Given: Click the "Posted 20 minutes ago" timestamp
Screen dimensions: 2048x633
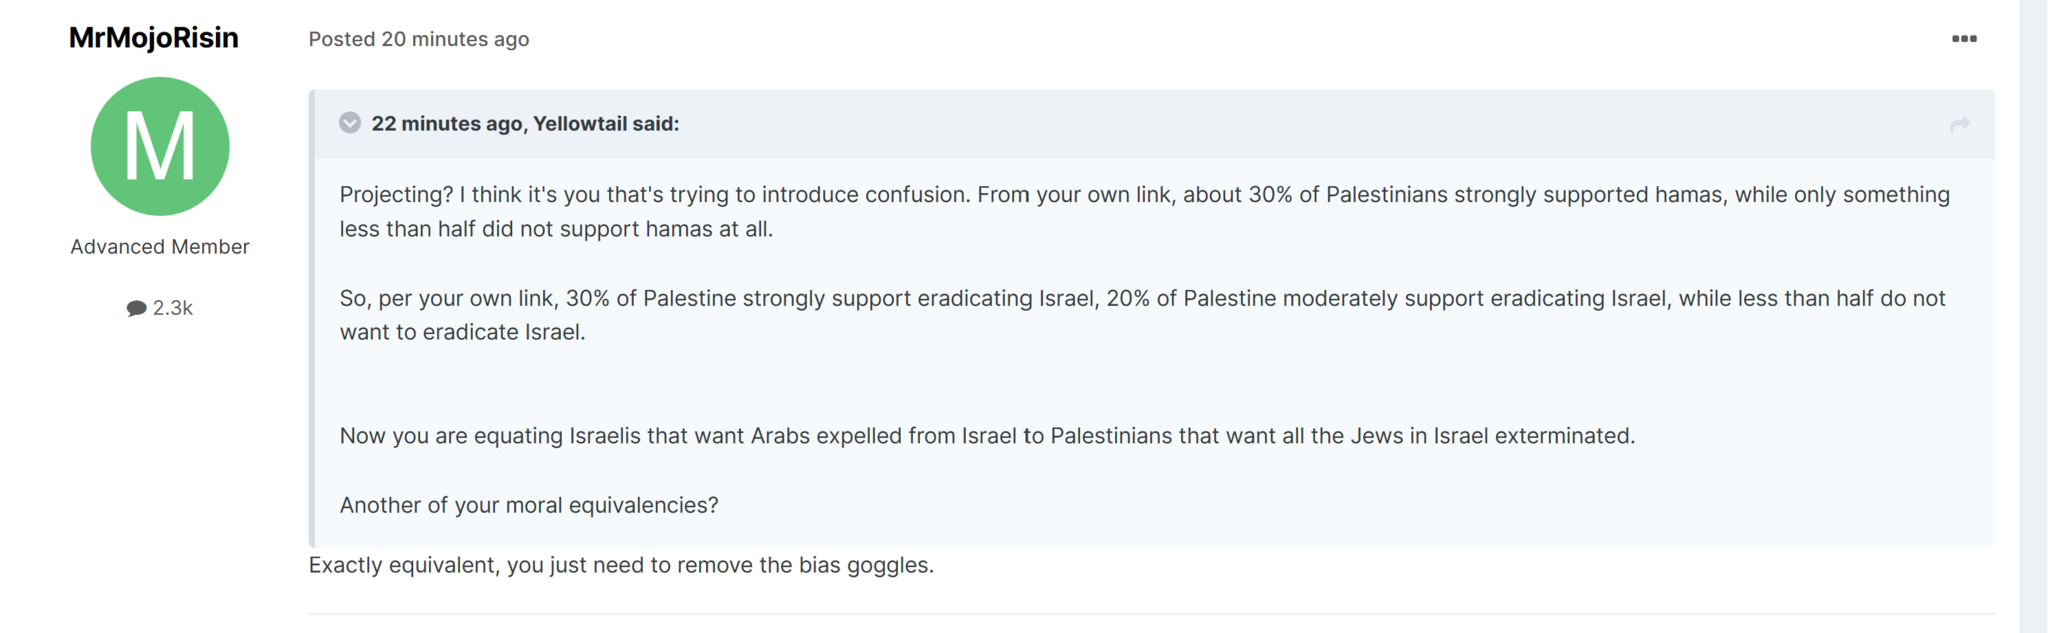Looking at the screenshot, I should coord(419,39).
